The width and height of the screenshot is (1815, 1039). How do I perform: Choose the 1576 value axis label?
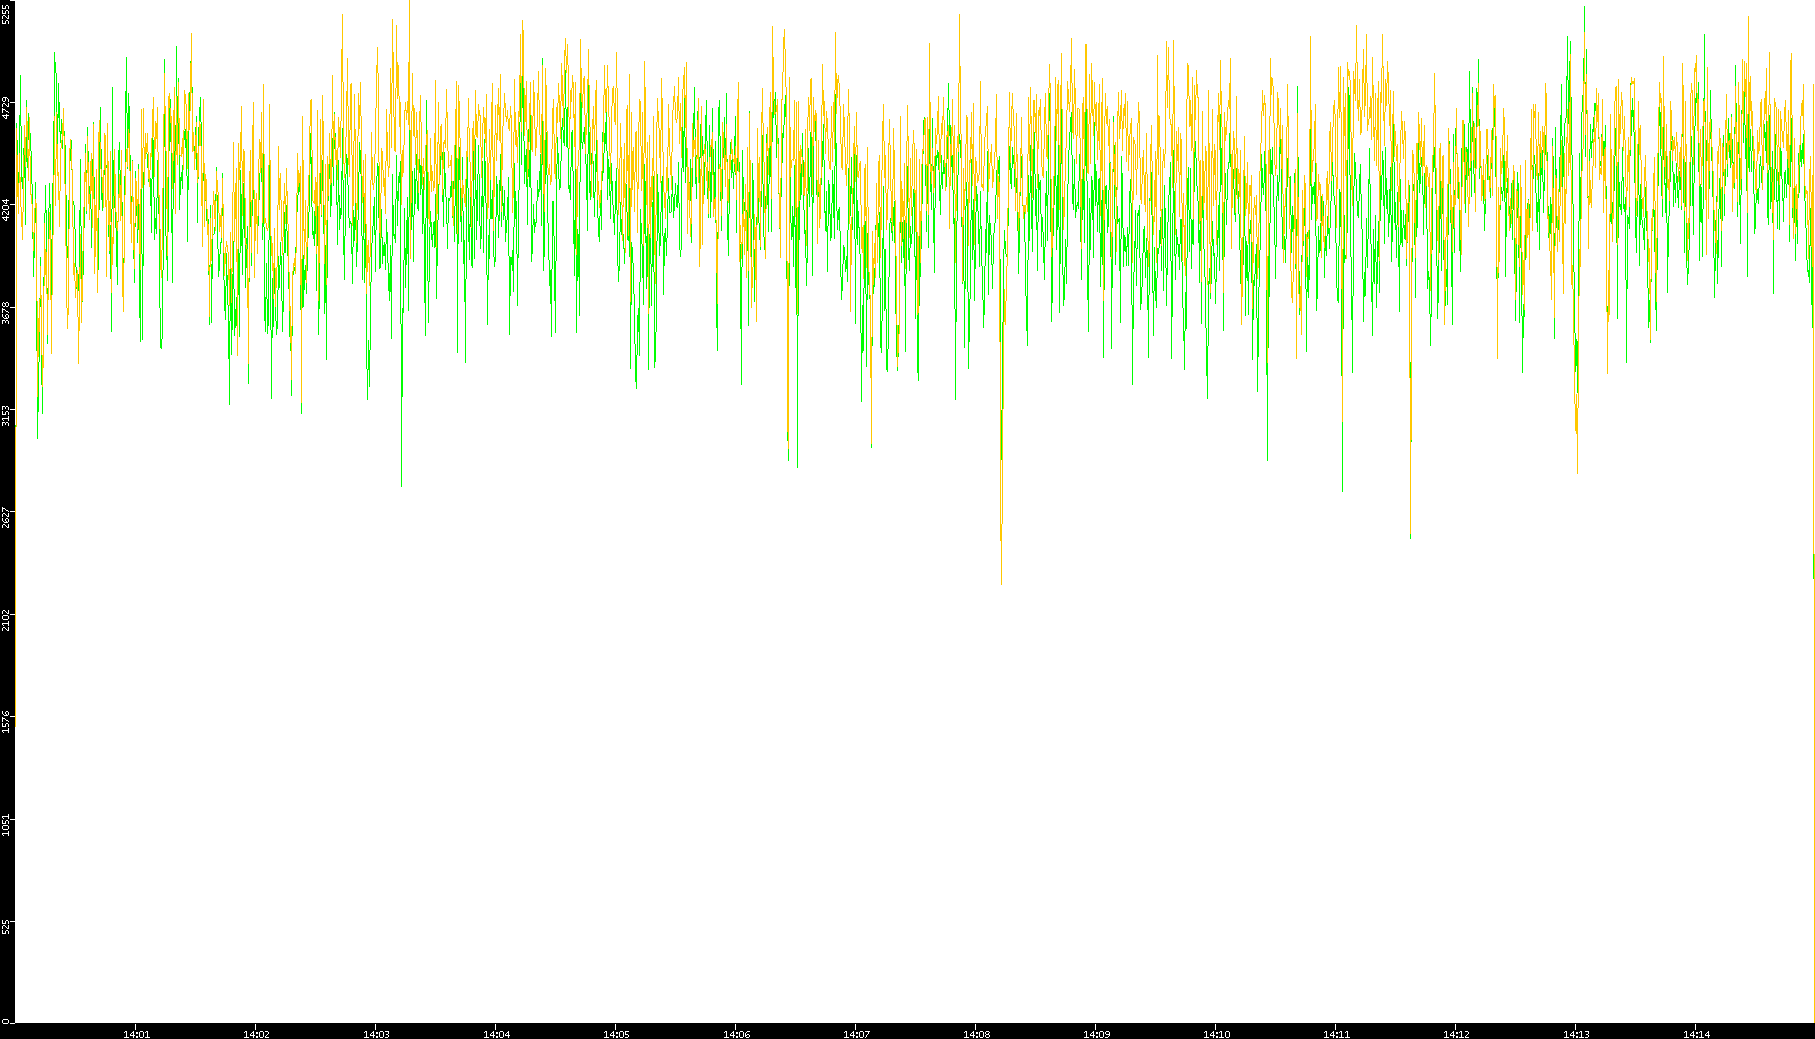click(7, 722)
